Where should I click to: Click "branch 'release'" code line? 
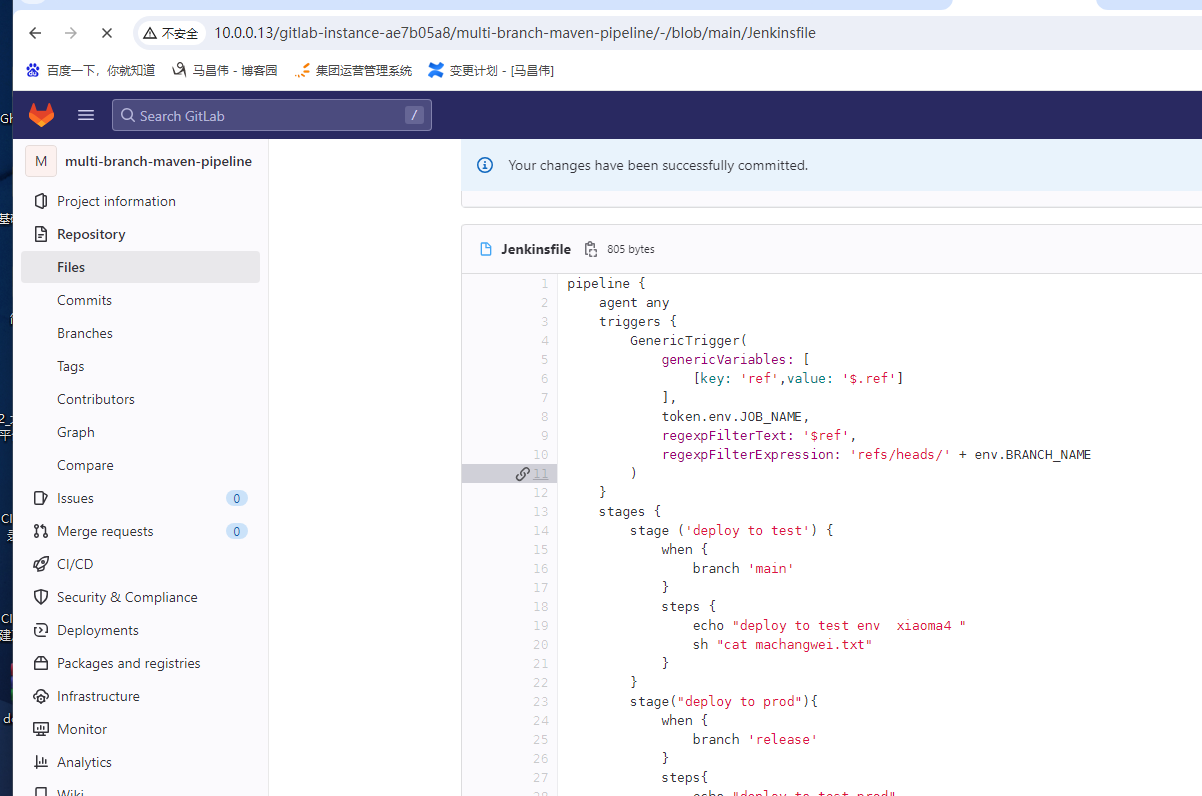click(755, 739)
